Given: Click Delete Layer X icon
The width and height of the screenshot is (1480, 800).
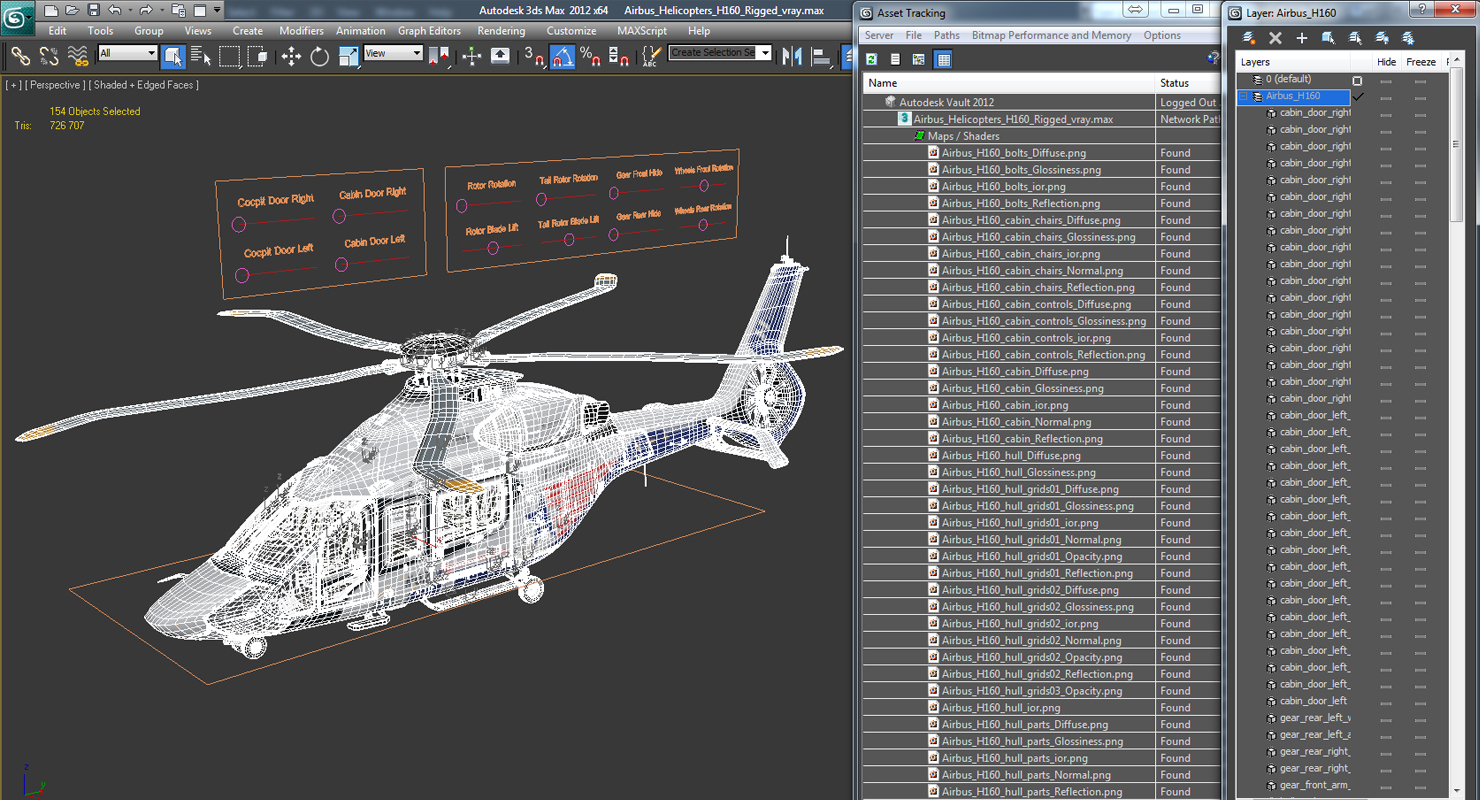Looking at the screenshot, I should pos(1275,38).
